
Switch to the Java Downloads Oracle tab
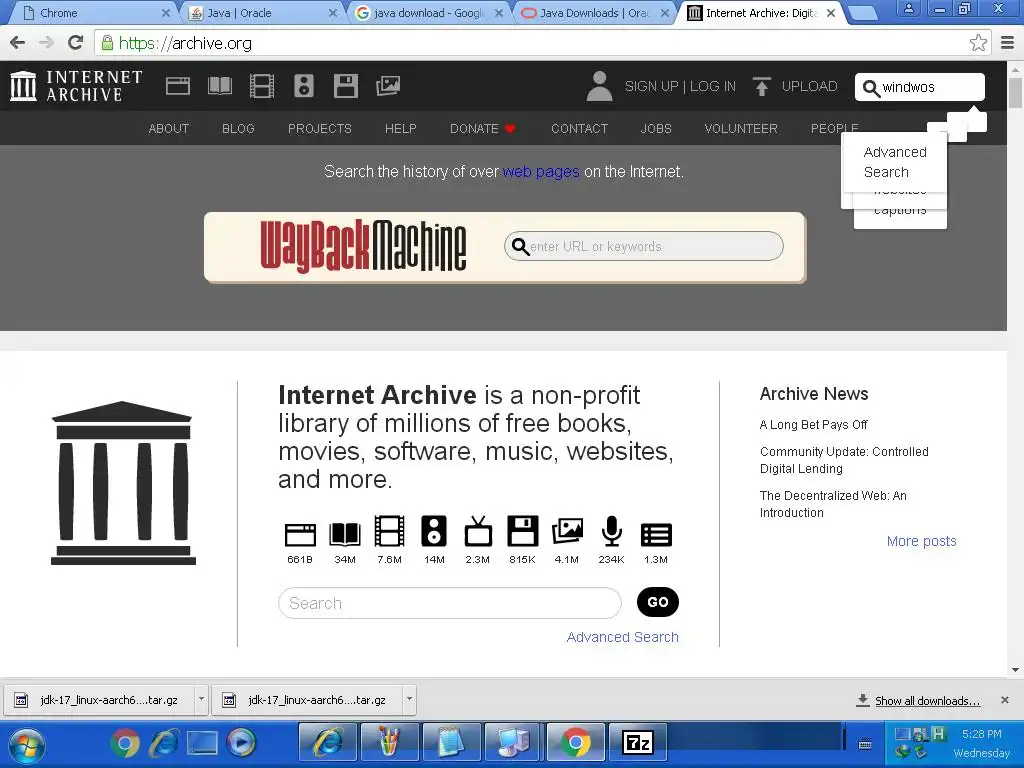[596, 12]
